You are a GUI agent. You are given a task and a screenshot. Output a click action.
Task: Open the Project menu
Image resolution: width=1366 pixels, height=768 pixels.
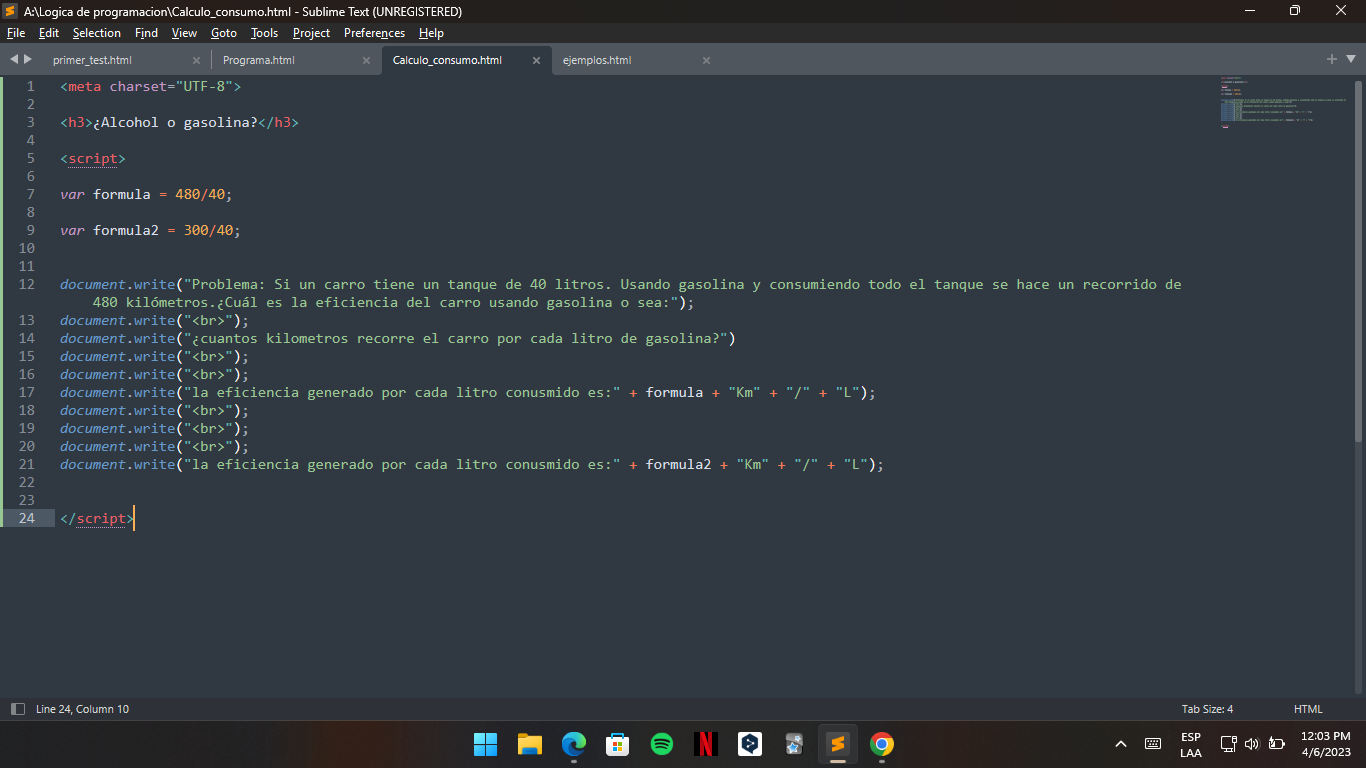tap(311, 33)
